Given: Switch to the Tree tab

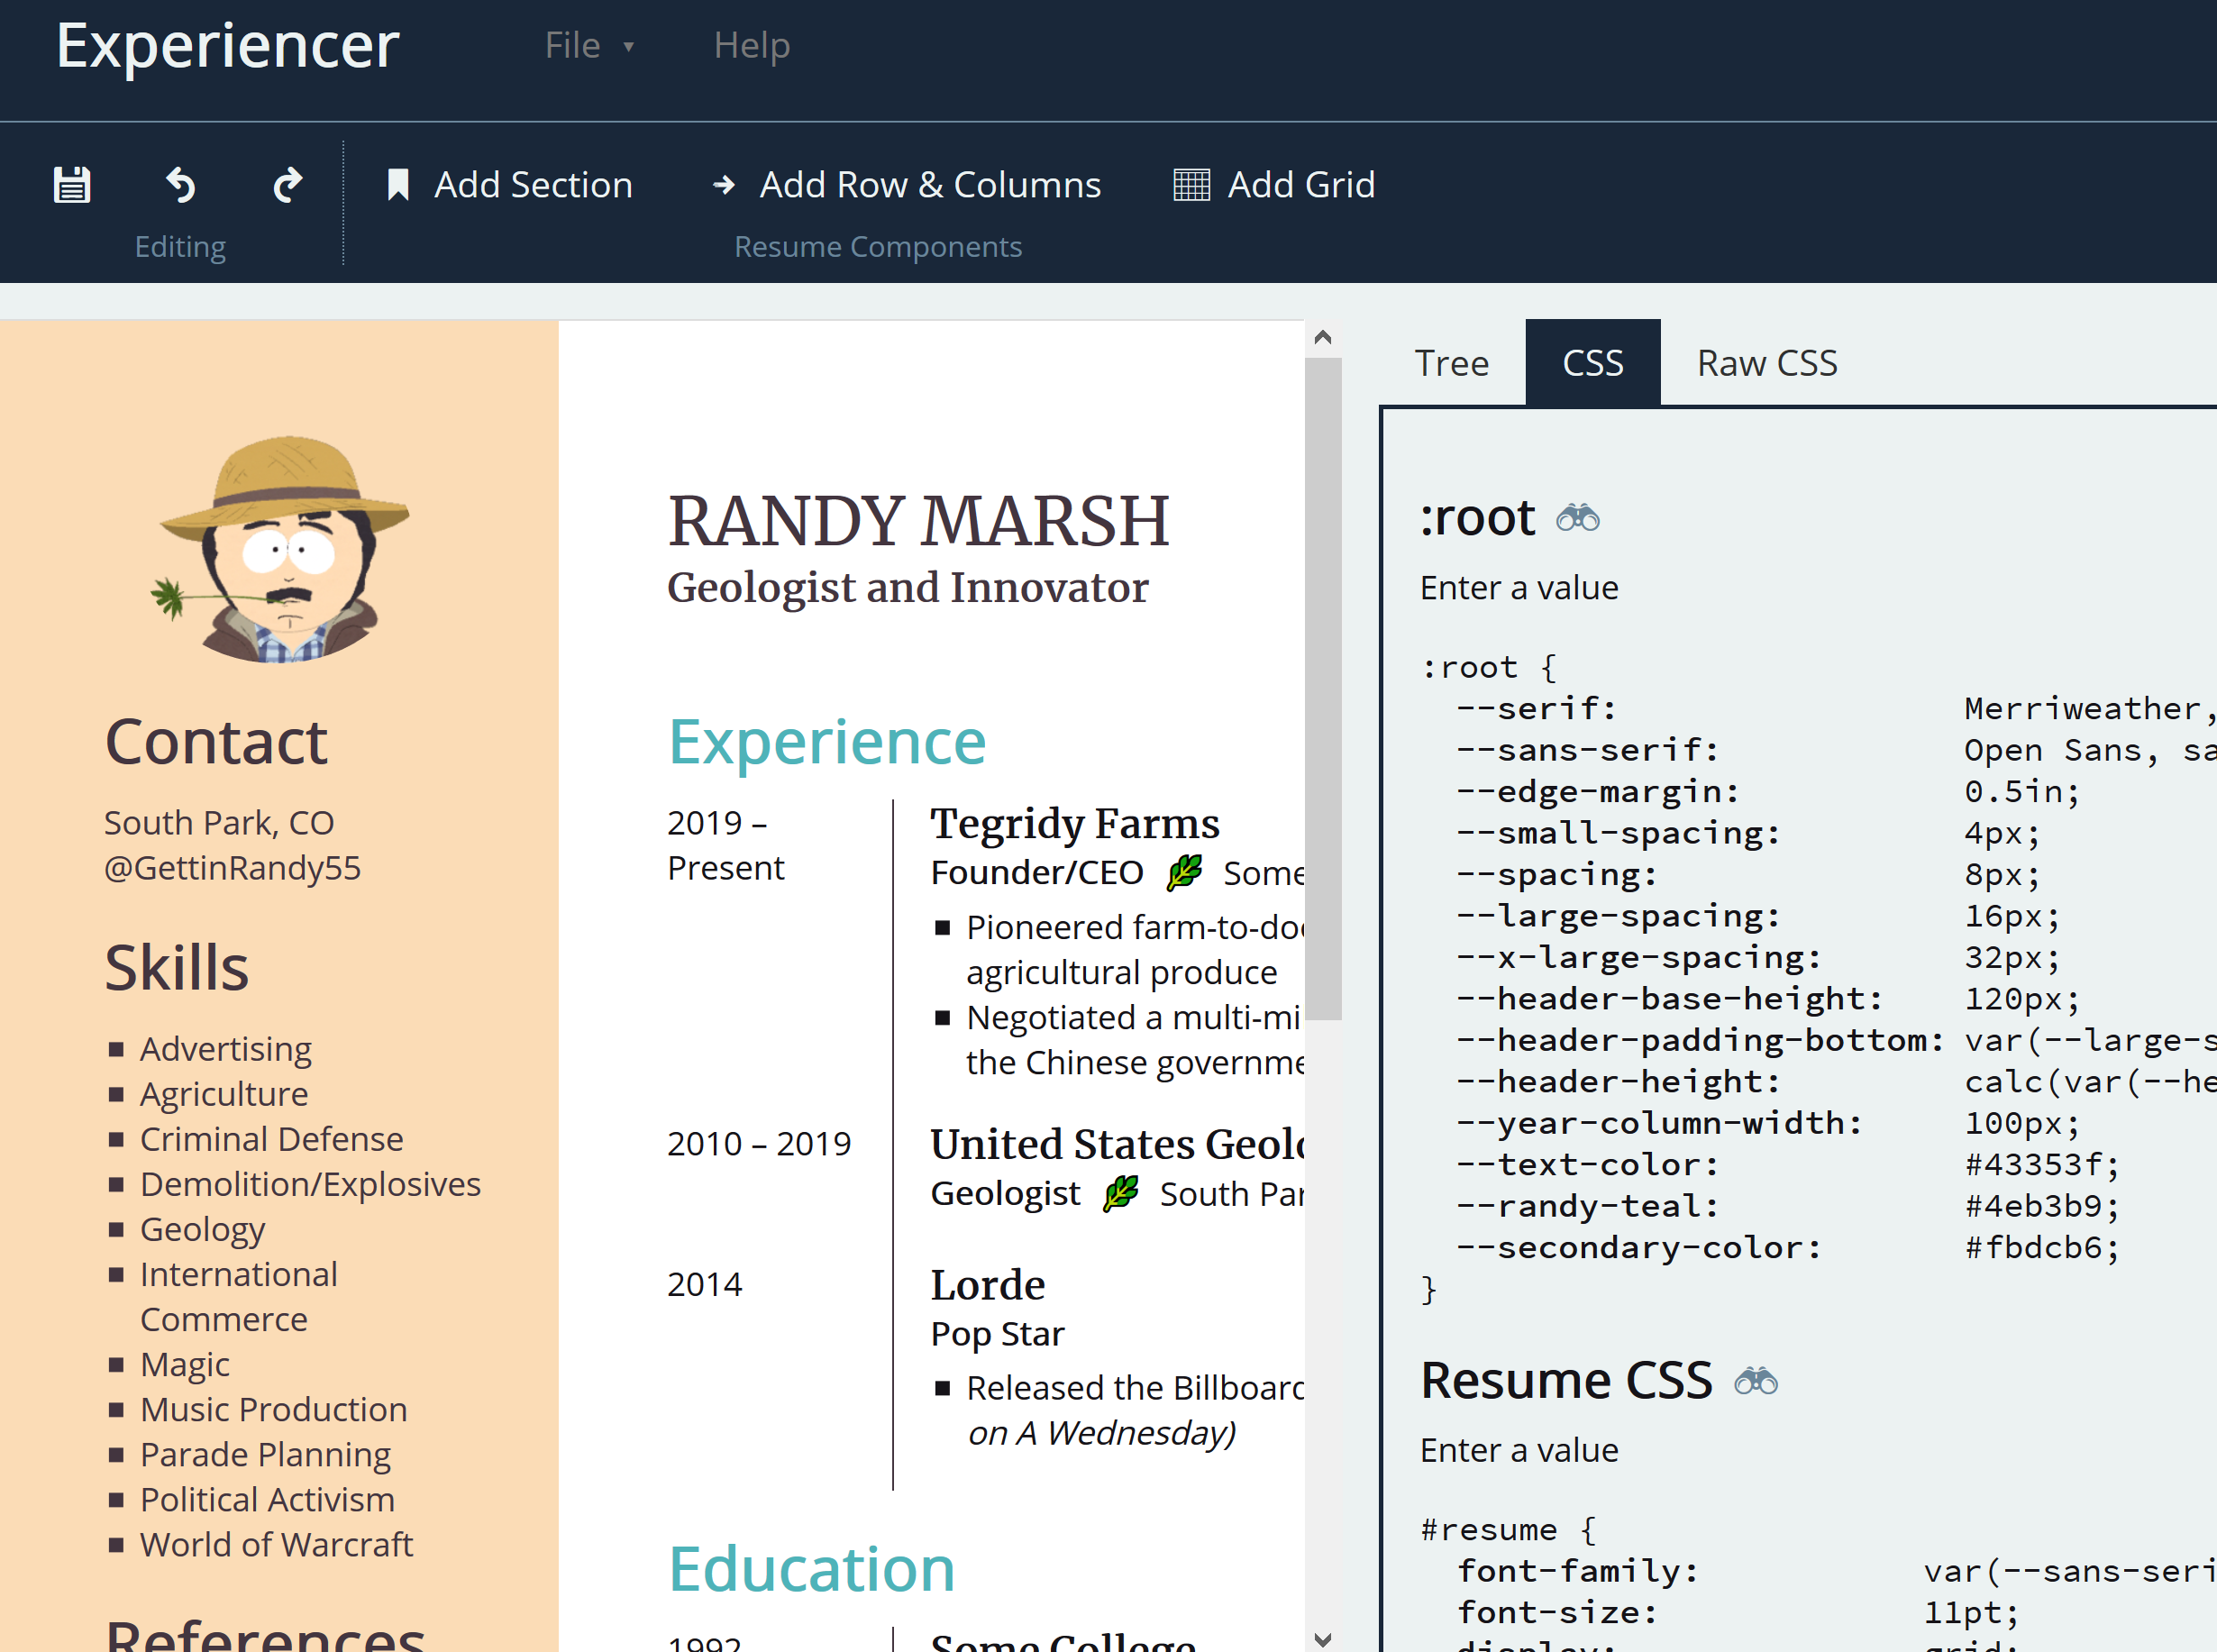Looking at the screenshot, I should (1452, 362).
